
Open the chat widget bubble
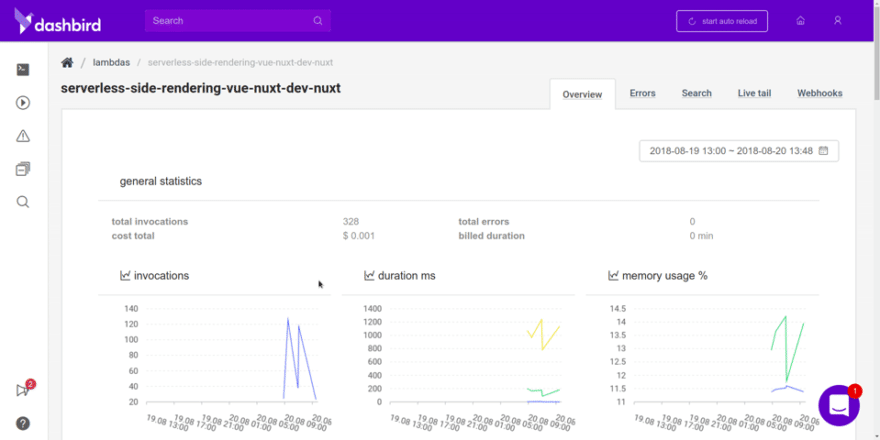(x=839, y=405)
